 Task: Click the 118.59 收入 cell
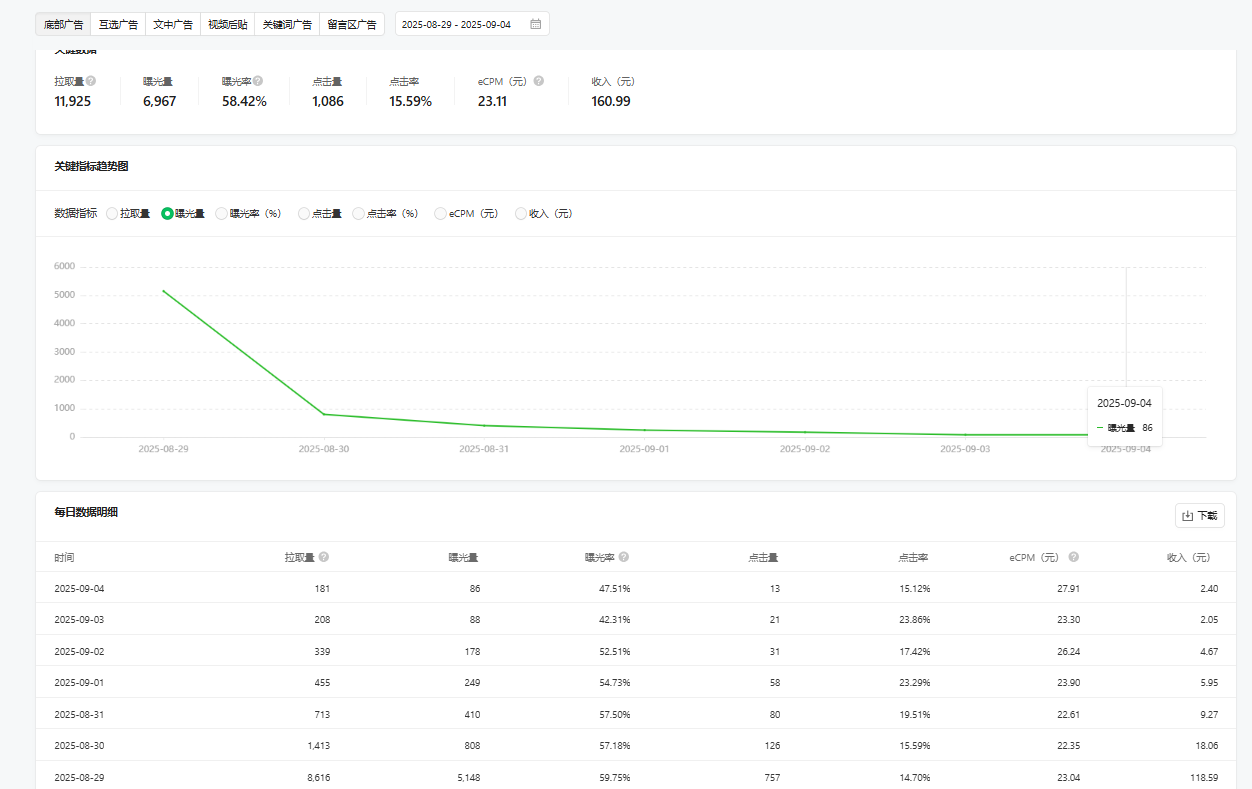tap(1204, 777)
